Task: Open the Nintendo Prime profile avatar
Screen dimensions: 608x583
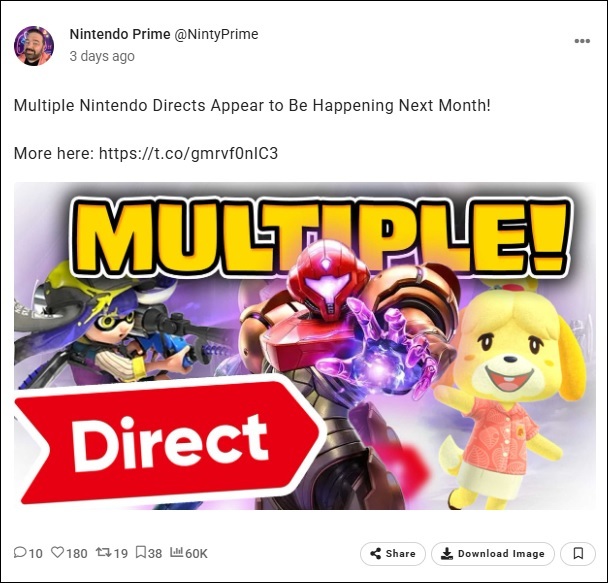Action: [34, 46]
